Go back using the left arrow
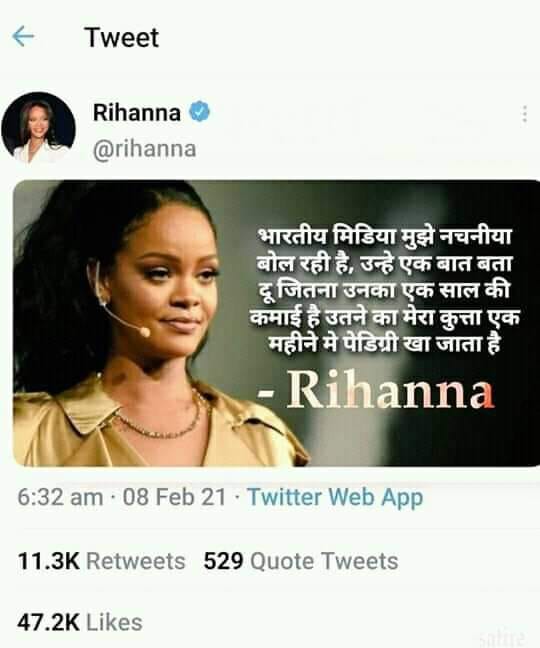This screenshot has width=540, height=648. pyautogui.click(x=23, y=37)
